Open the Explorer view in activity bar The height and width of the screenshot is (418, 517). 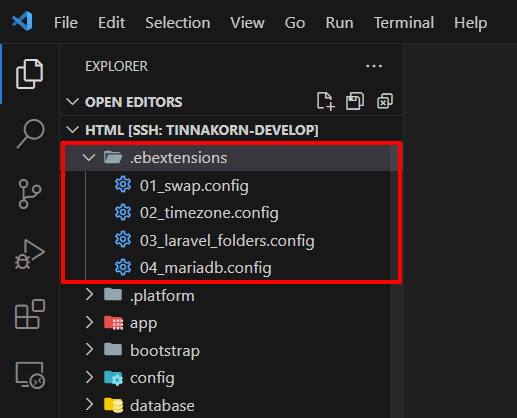pyautogui.click(x=29, y=74)
